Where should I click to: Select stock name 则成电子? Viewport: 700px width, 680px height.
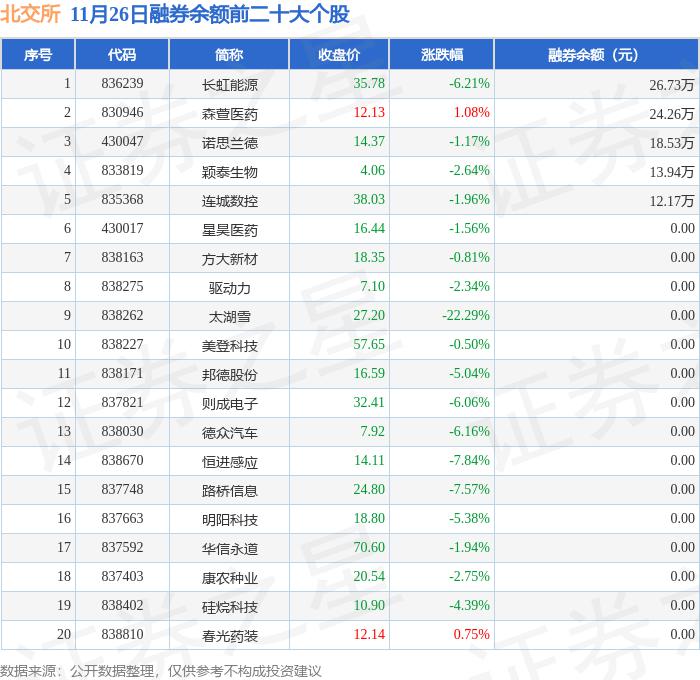[229, 404]
